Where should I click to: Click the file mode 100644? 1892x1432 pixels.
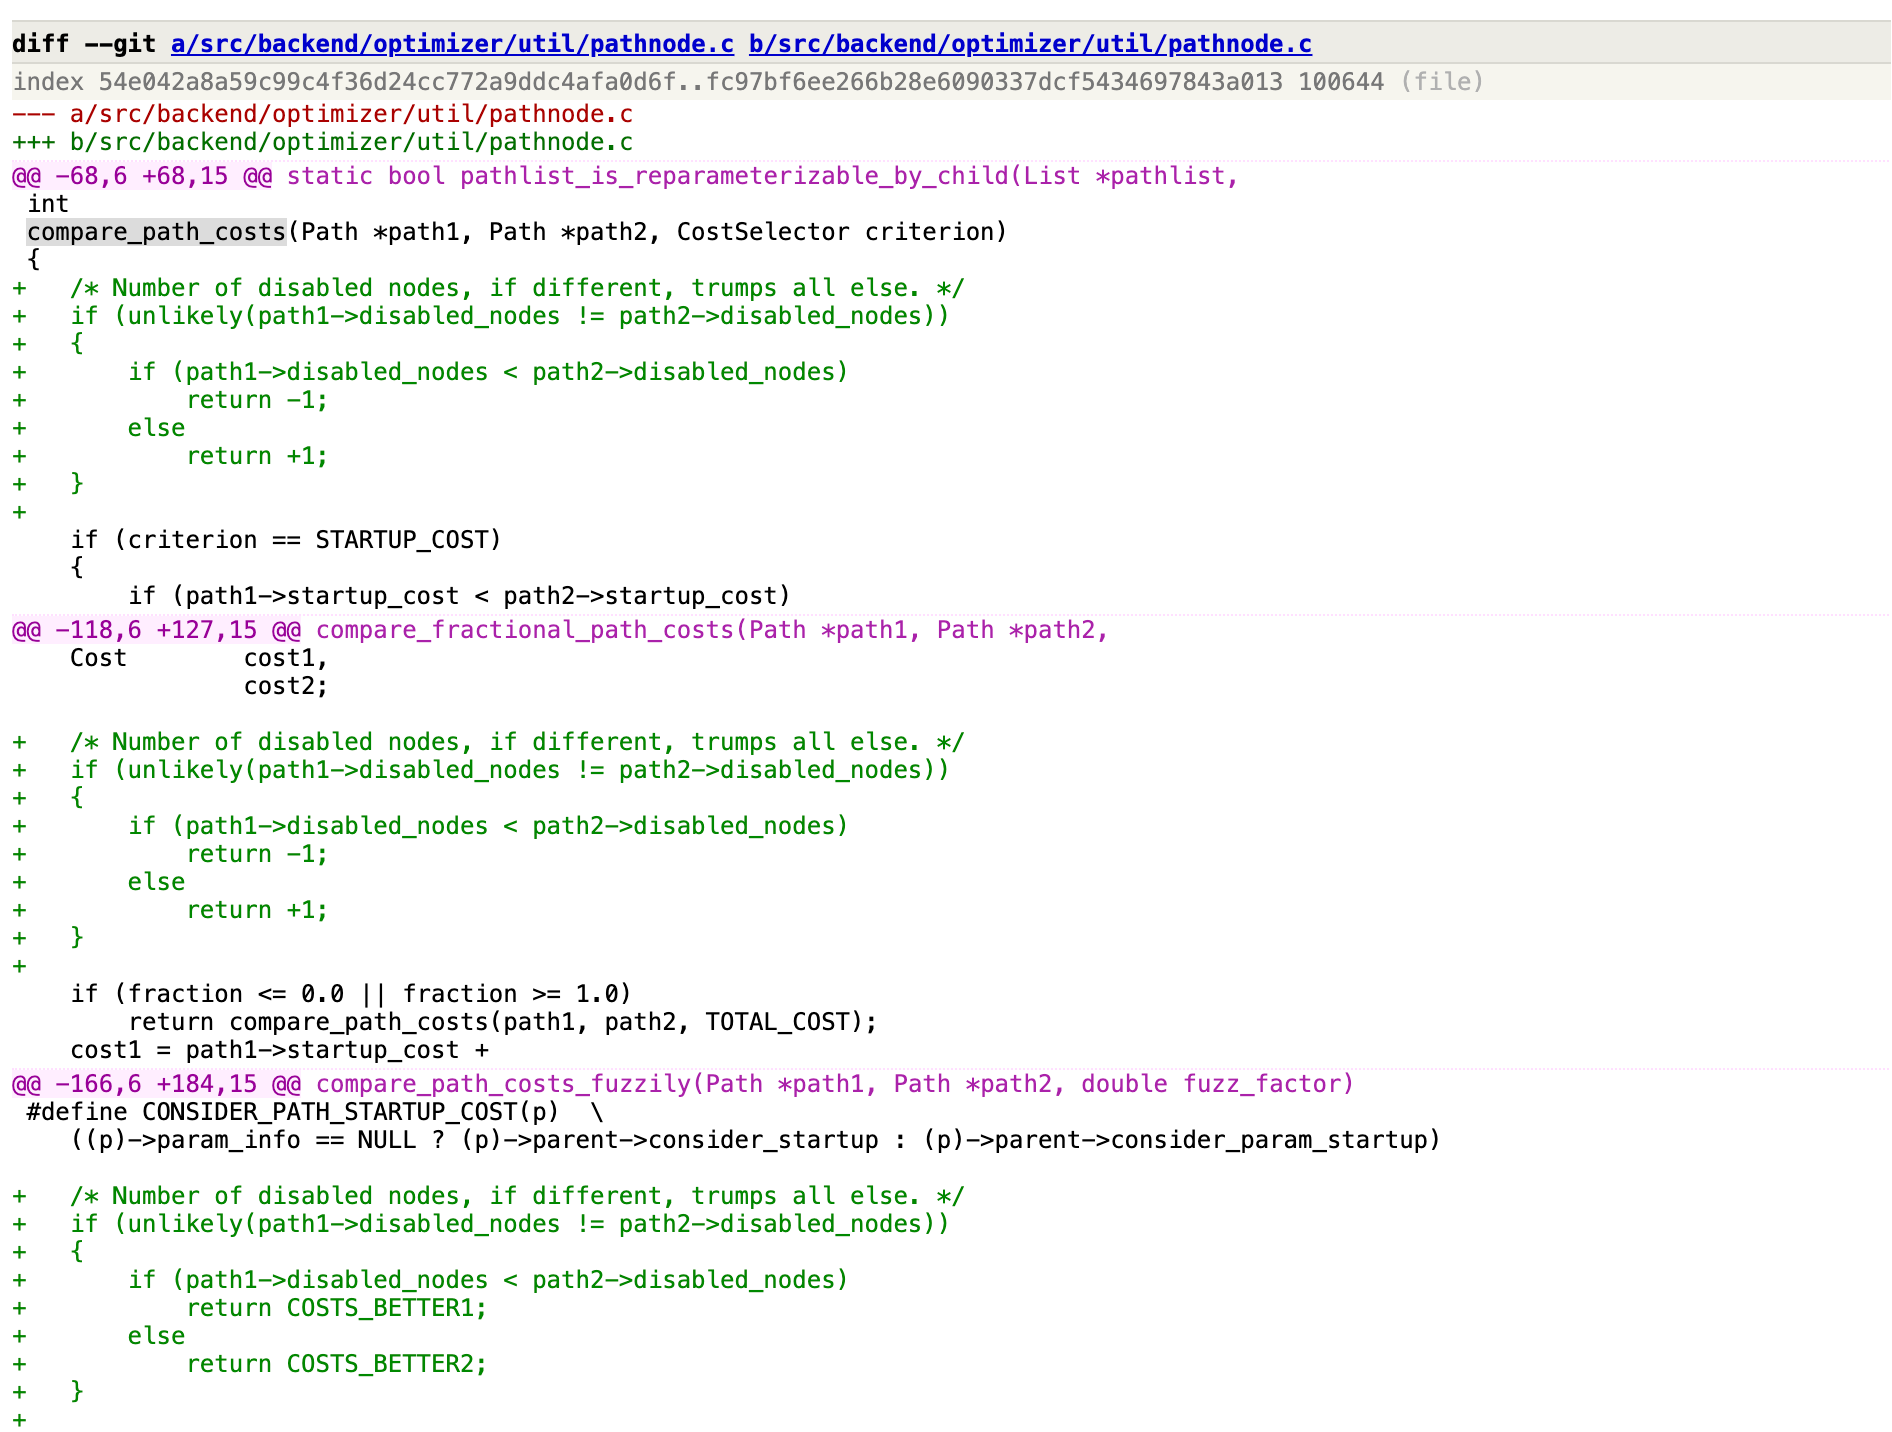click(x=1341, y=82)
